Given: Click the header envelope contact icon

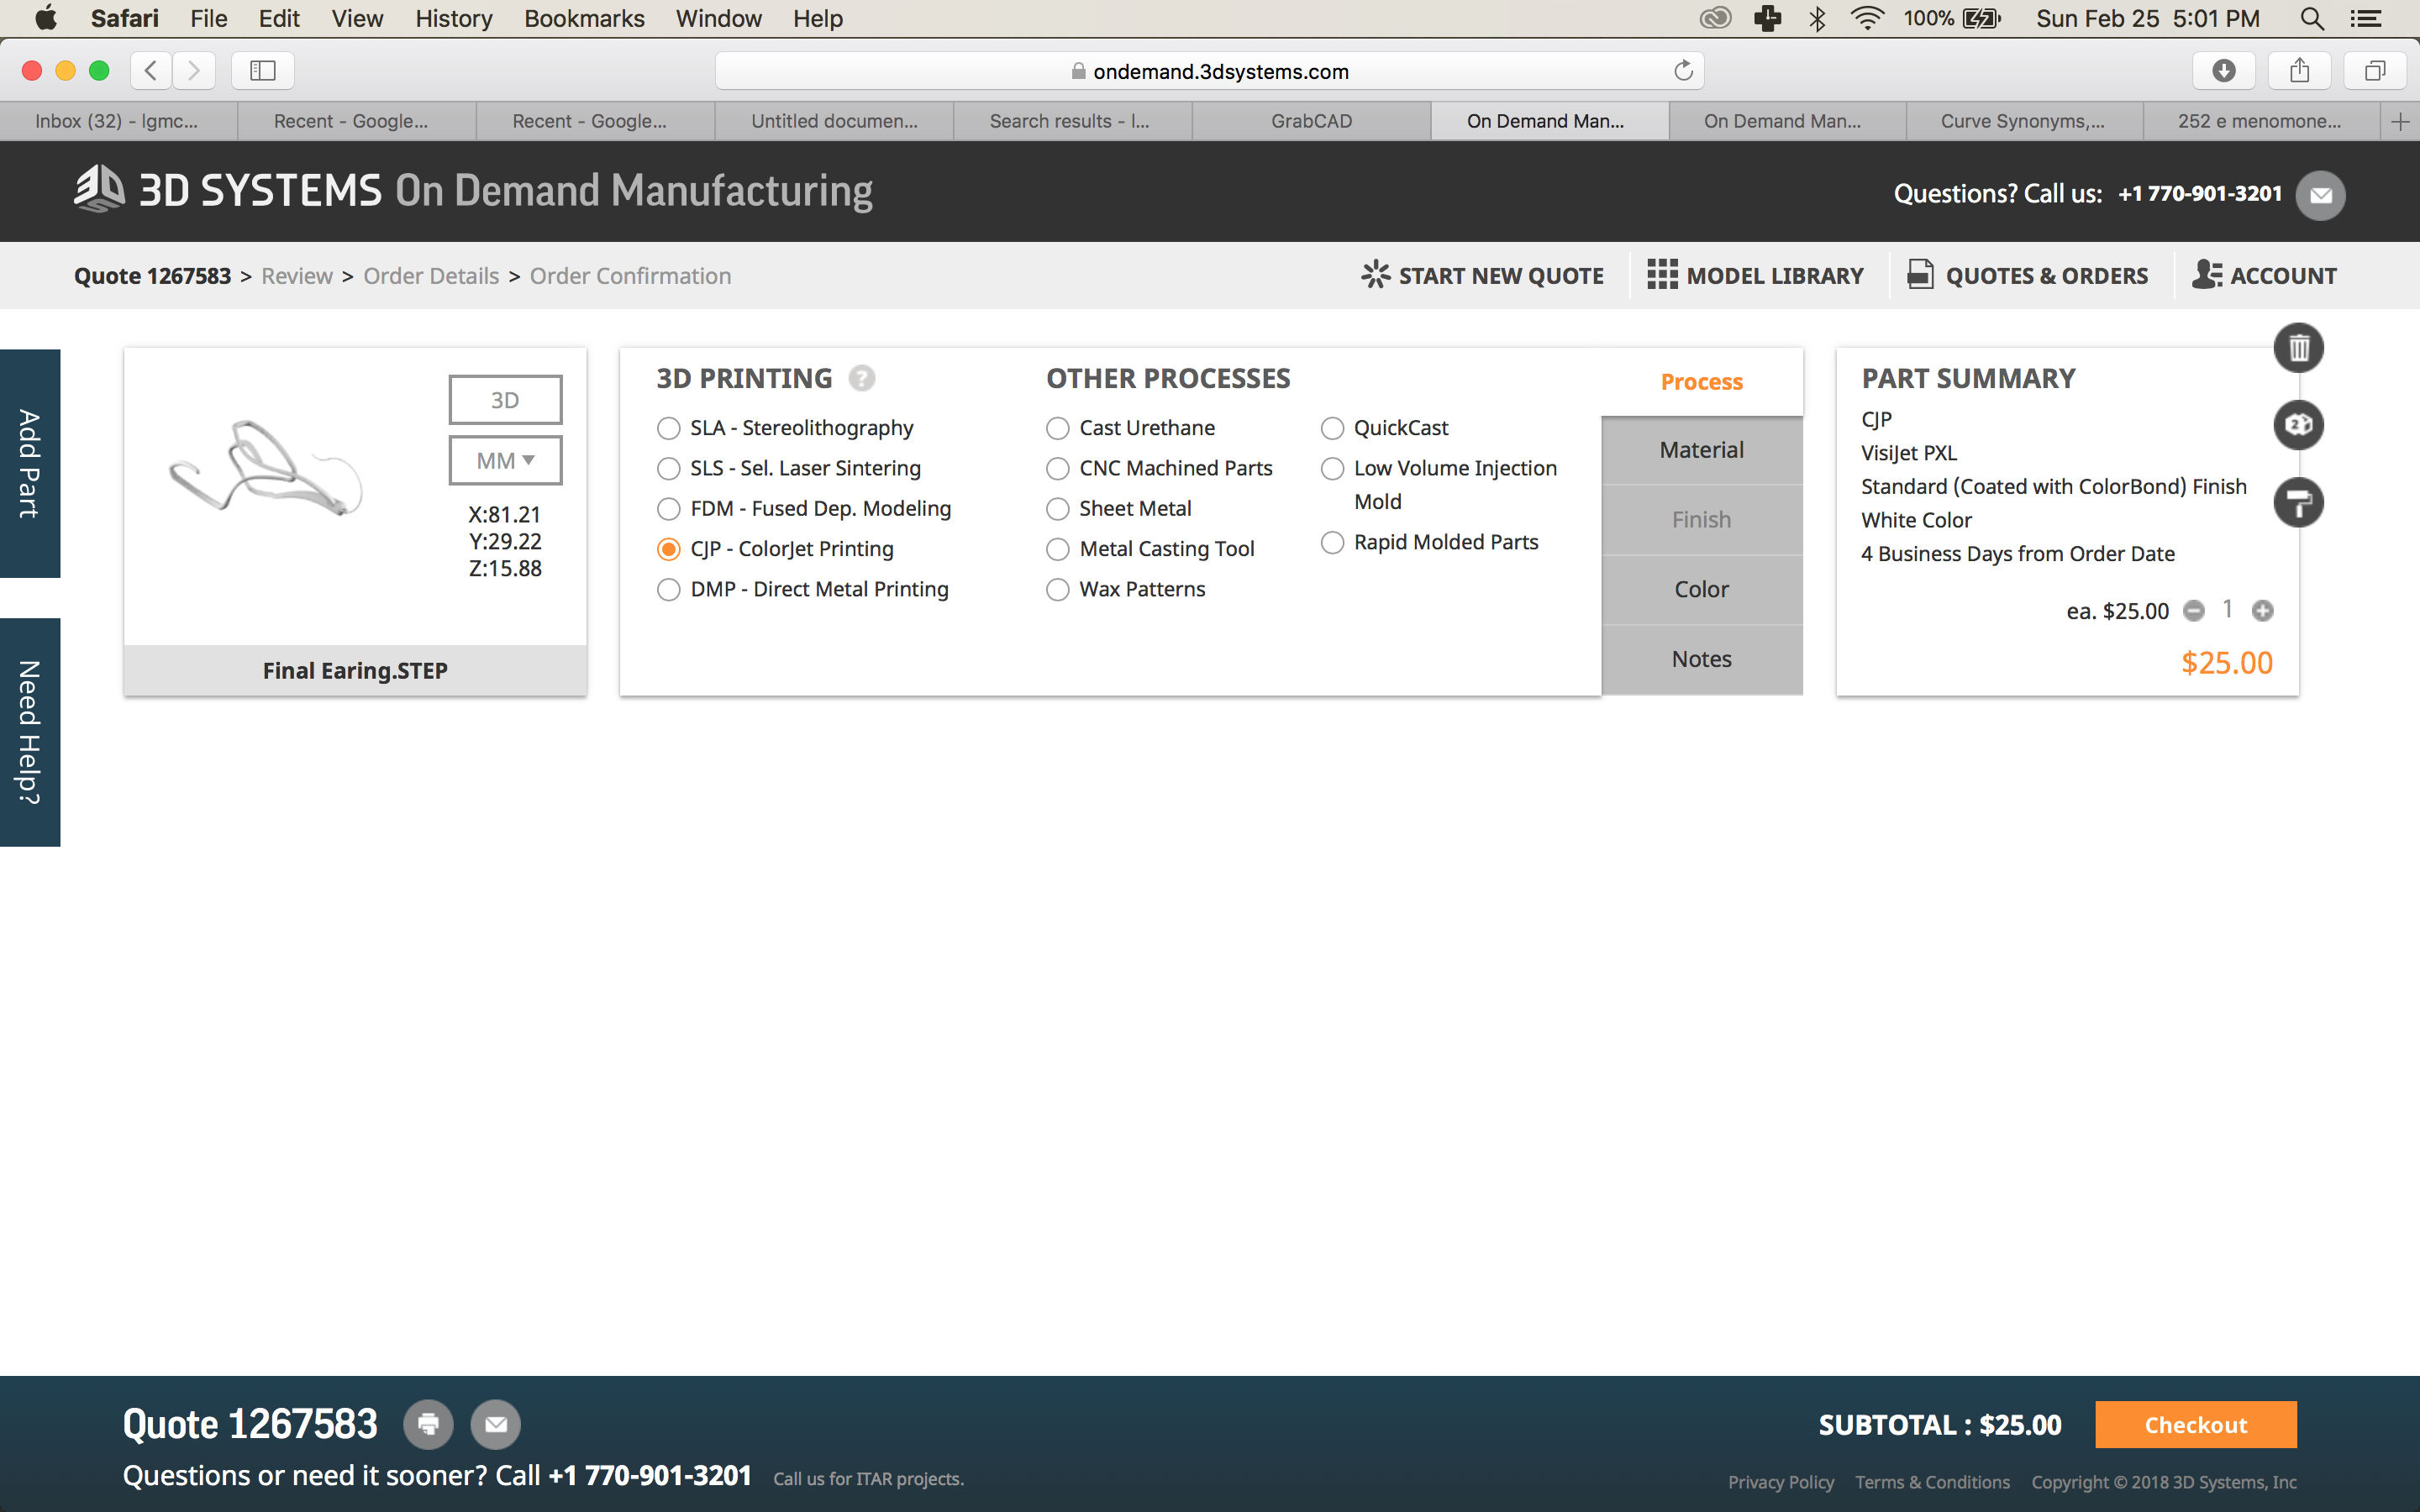Looking at the screenshot, I should [2320, 195].
